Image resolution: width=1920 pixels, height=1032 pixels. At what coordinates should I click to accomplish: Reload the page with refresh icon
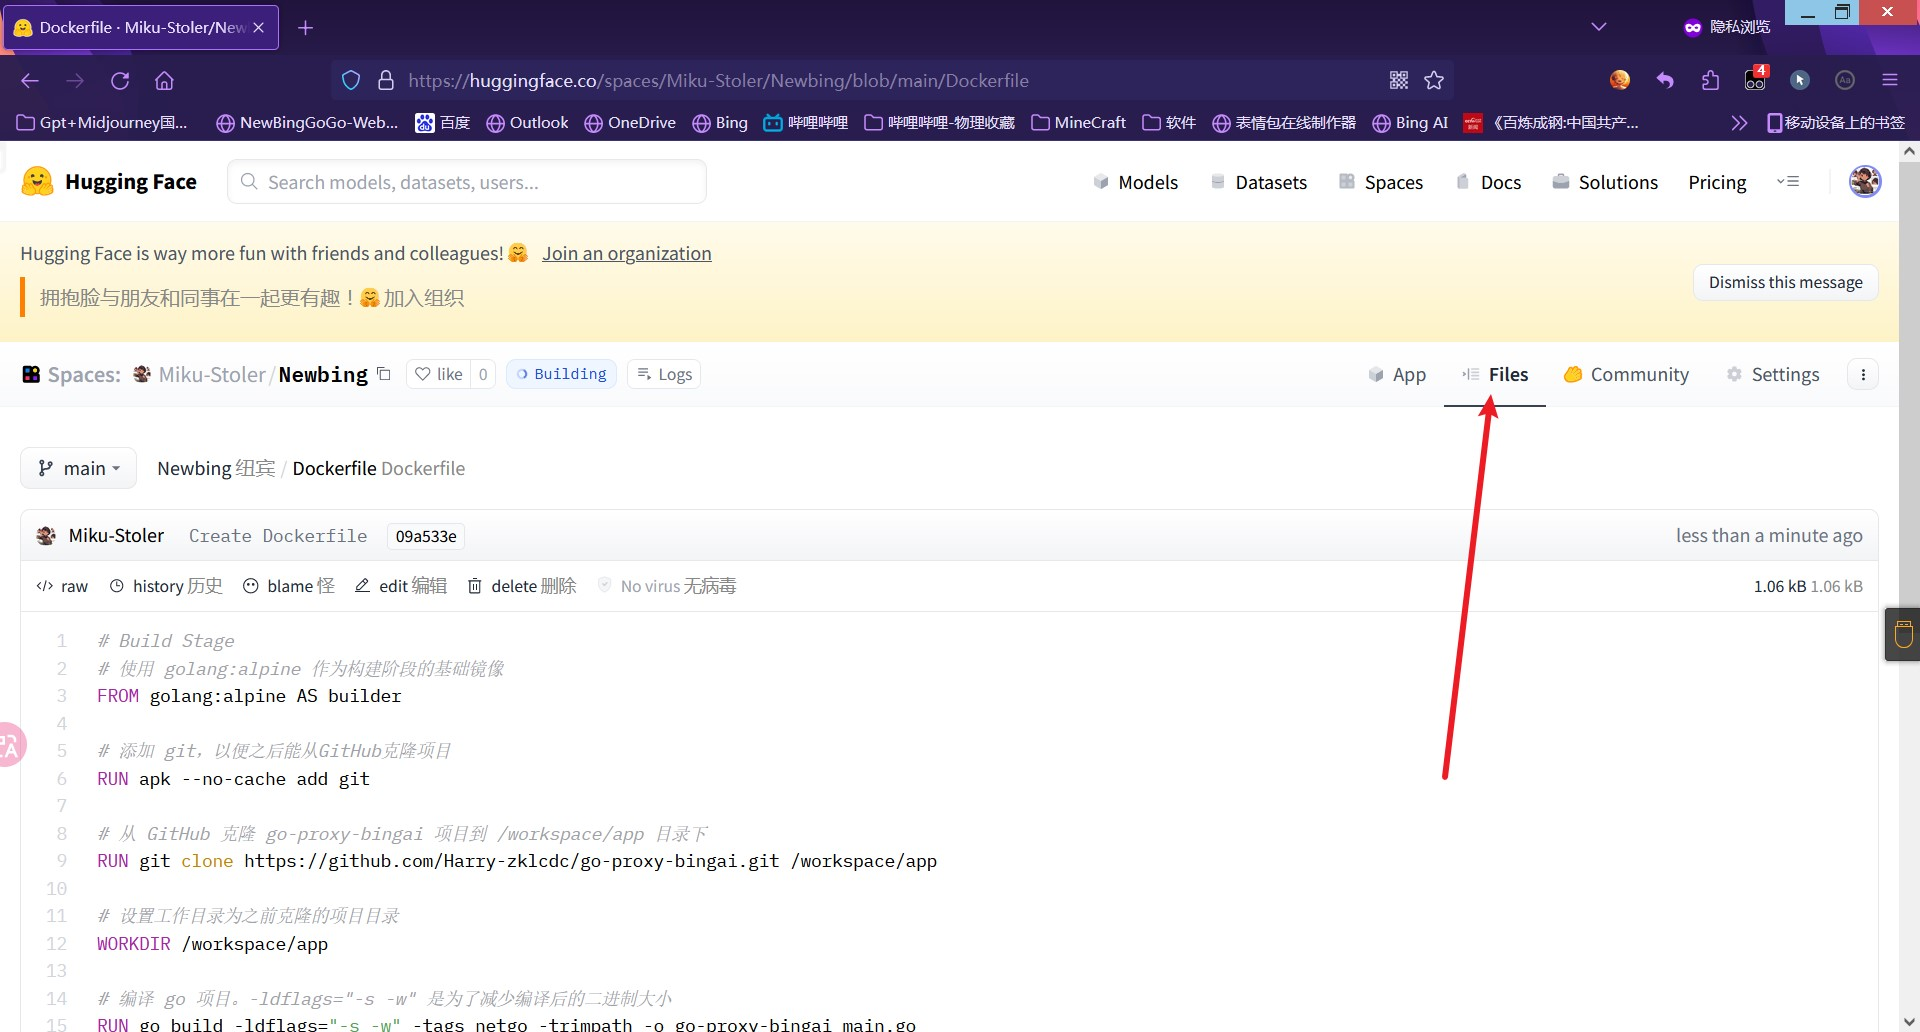(x=120, y=81)
